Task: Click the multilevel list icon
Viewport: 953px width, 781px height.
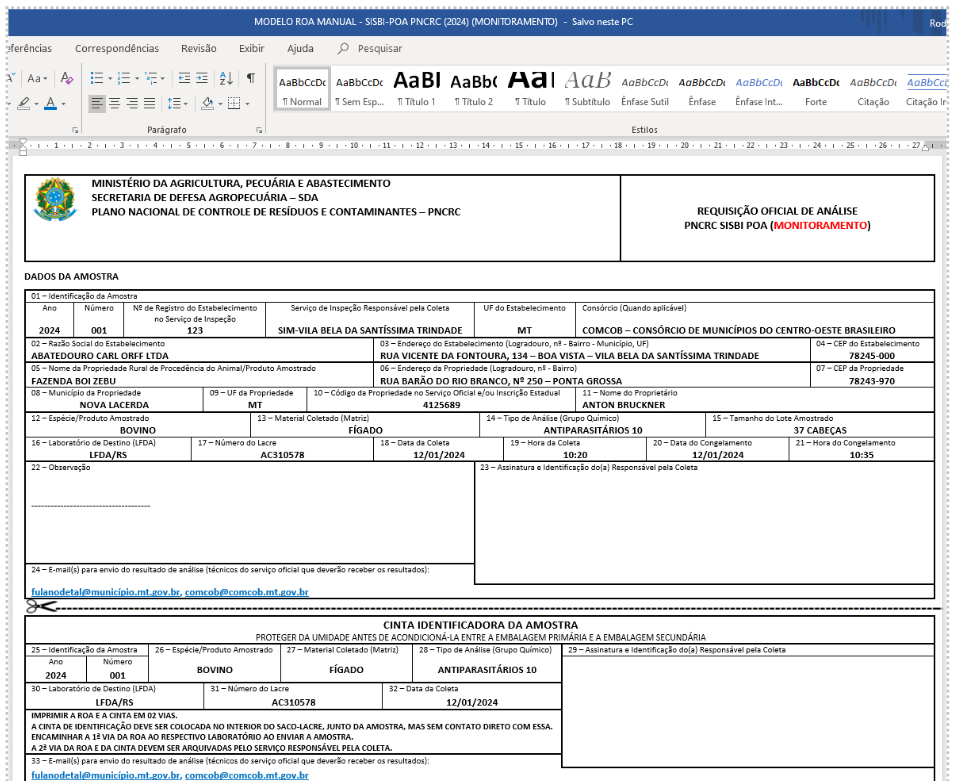Action: coord(151,78)
